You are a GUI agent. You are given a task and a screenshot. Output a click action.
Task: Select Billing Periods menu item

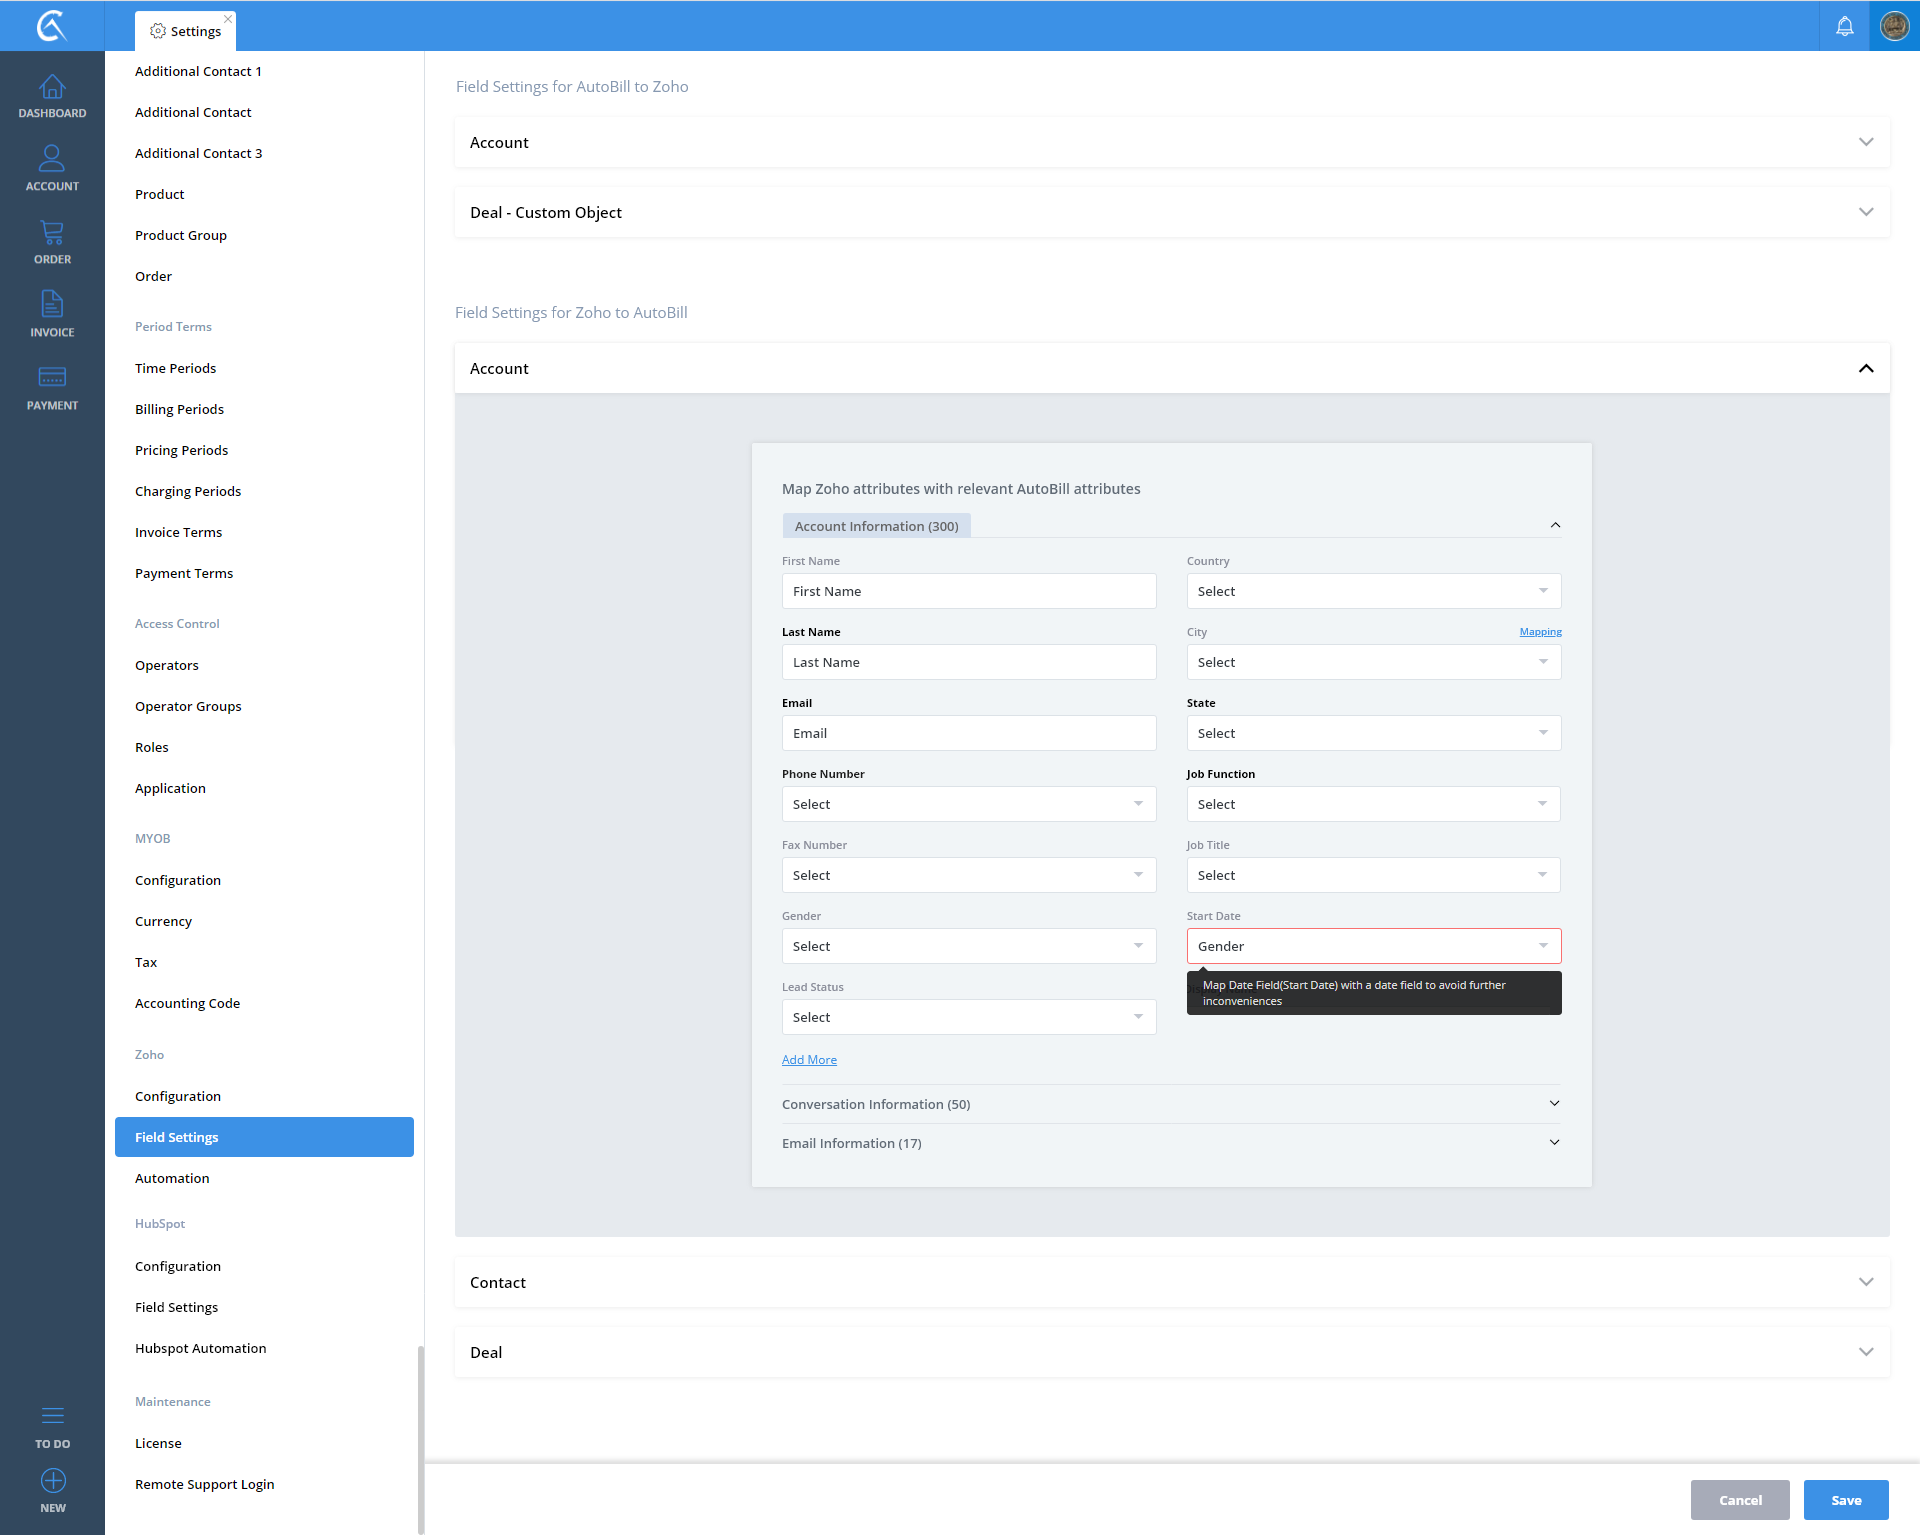pyautogui.click(x=179, y=409)
